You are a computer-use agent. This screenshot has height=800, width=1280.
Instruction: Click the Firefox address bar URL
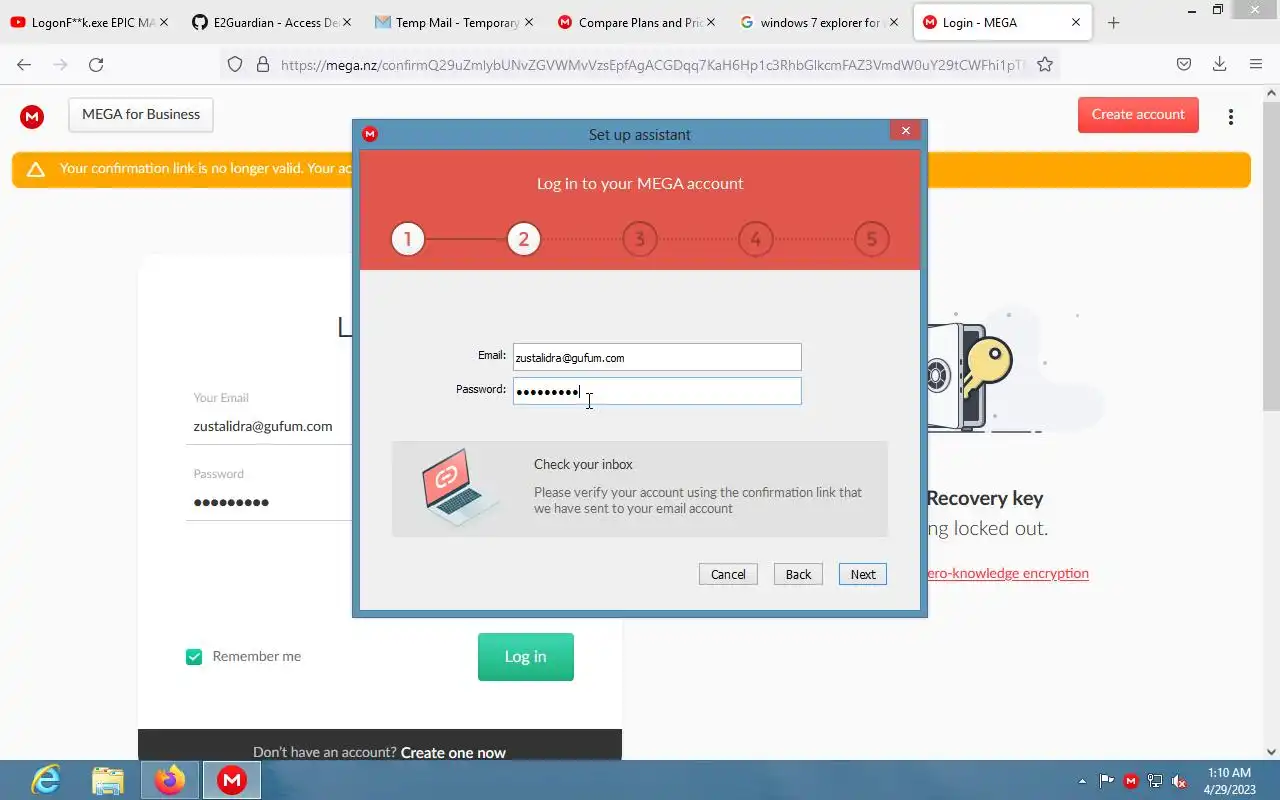[x=653, y=64]
